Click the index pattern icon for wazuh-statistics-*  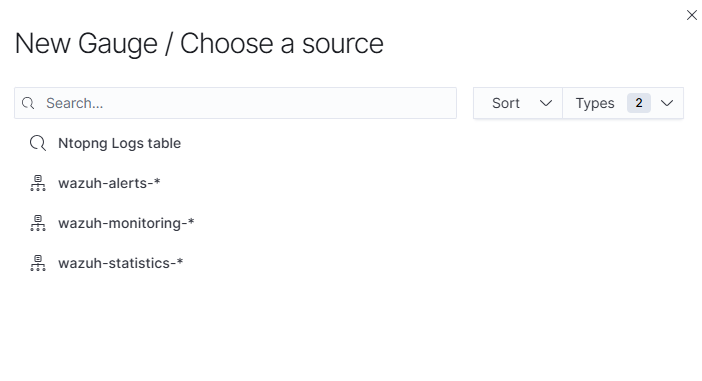38,263
